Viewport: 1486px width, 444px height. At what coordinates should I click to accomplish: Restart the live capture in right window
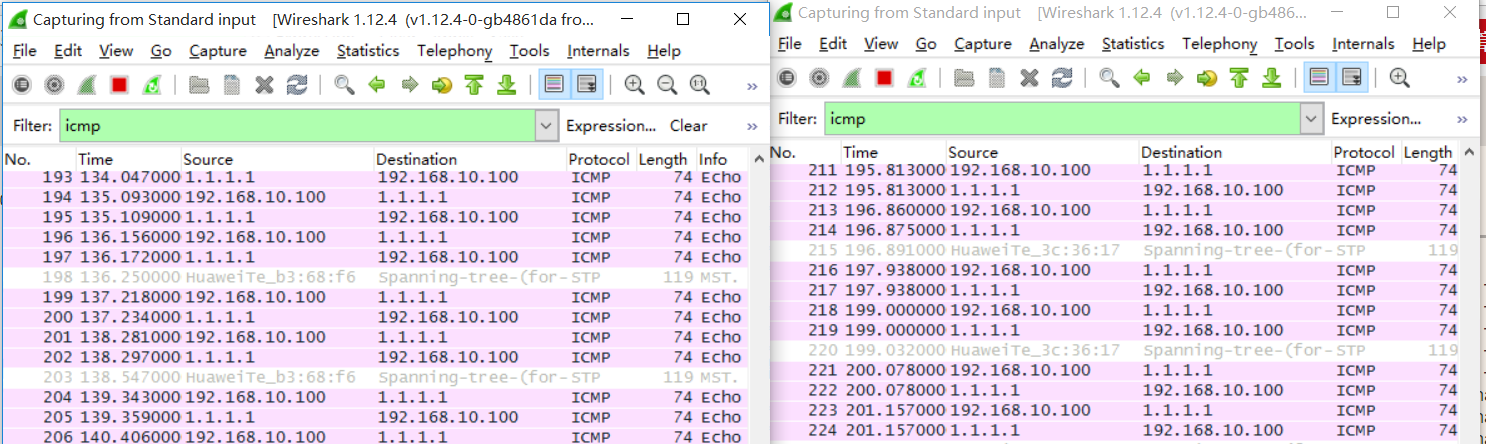click(916, 78)
